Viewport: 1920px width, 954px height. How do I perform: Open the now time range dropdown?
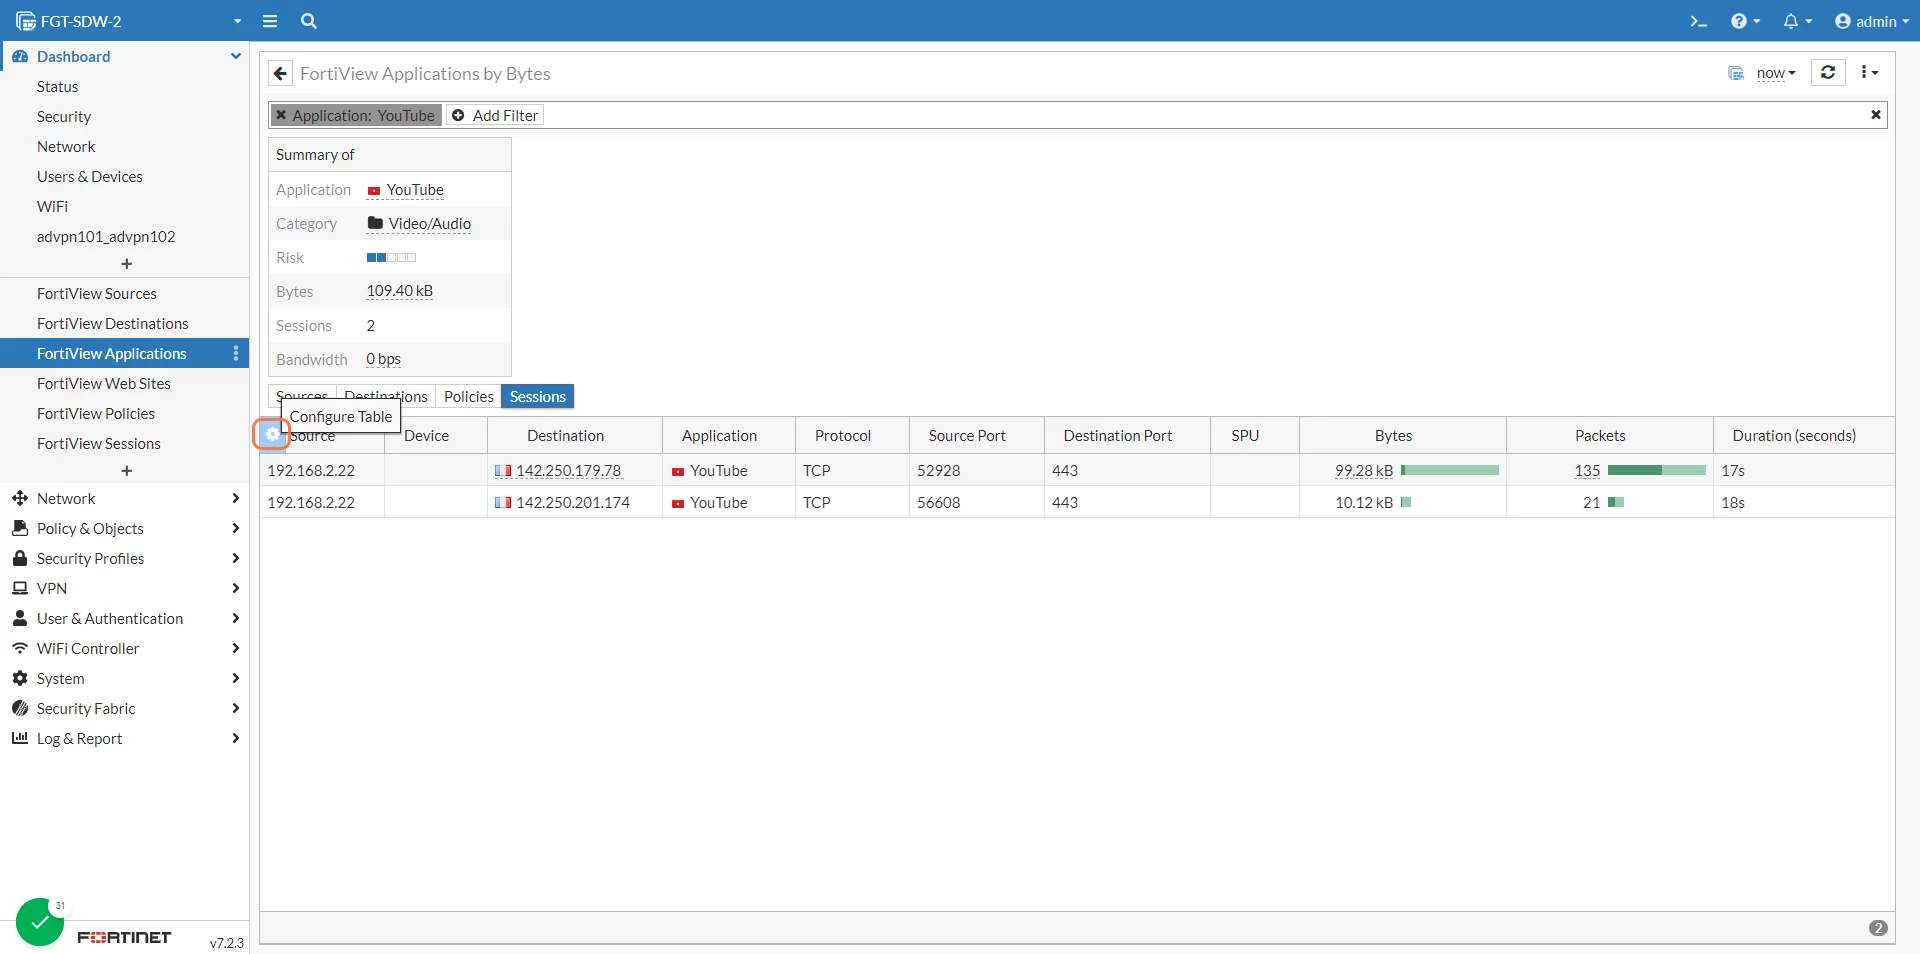1776,73
